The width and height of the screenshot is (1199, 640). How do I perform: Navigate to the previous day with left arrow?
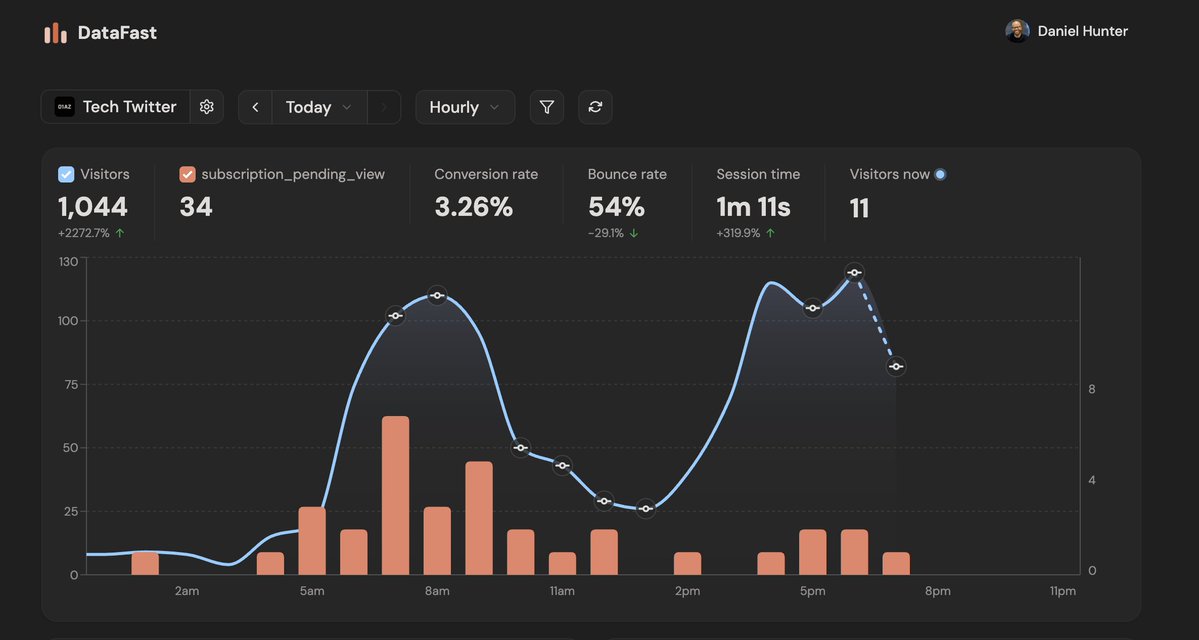click(x=254, y=106)
